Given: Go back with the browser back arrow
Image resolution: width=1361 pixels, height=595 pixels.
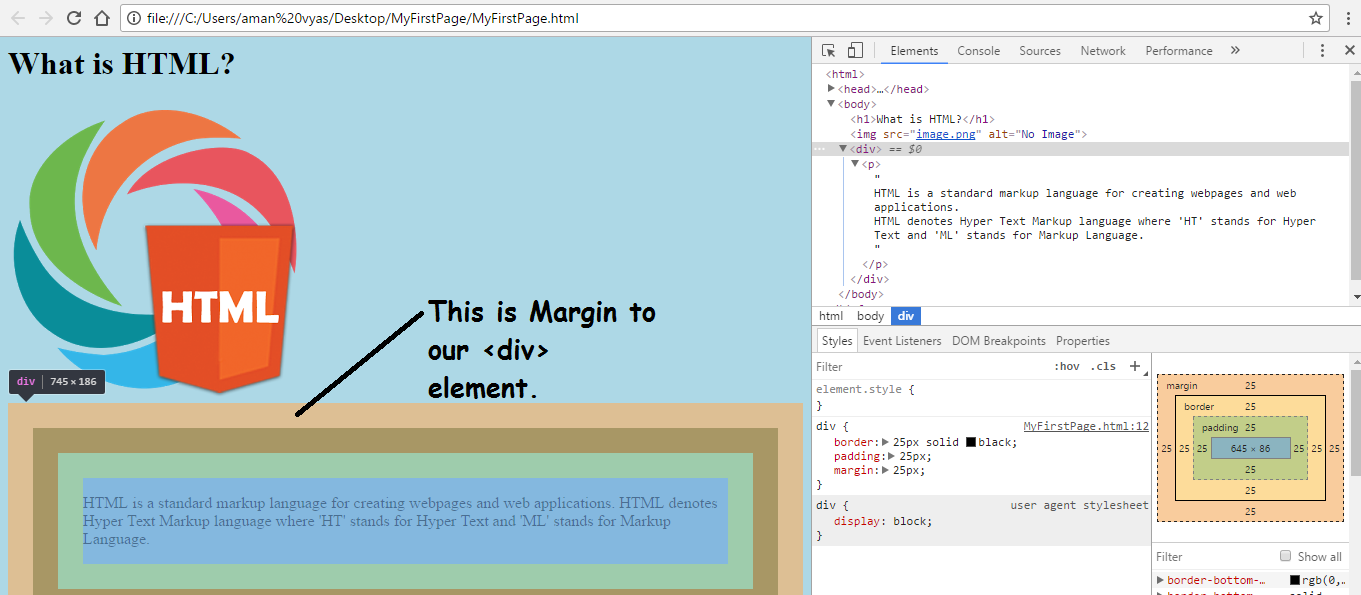Looking at the screenshot, I should 18,18.
